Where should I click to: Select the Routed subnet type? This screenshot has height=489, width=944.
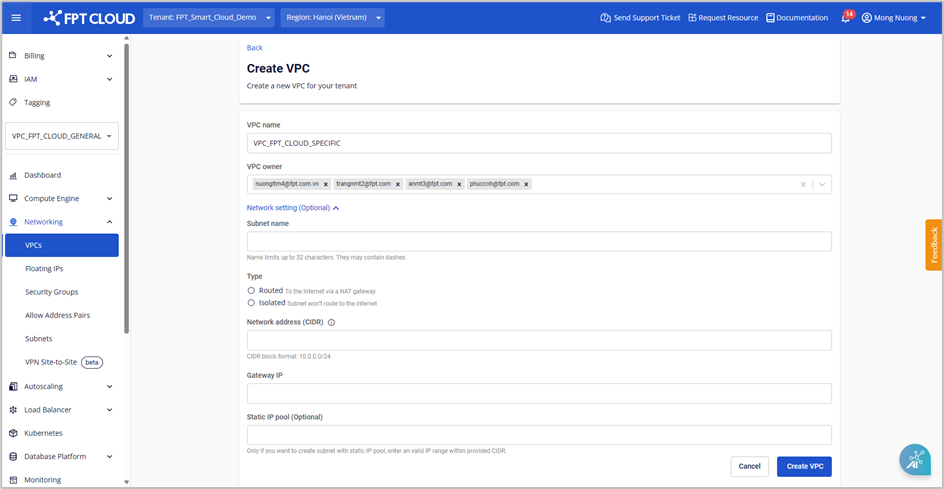pyautogui.click(x=251, y=290)
